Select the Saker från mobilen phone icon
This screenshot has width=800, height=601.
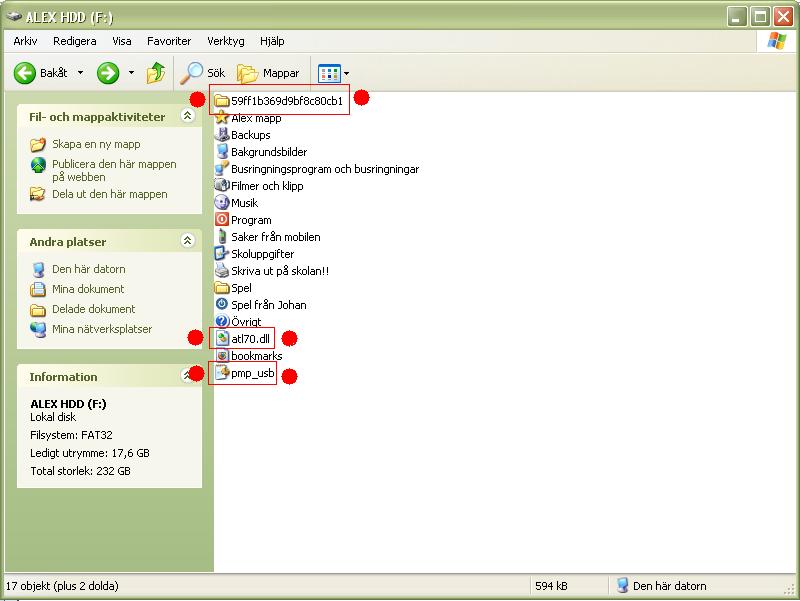point(222,236)
